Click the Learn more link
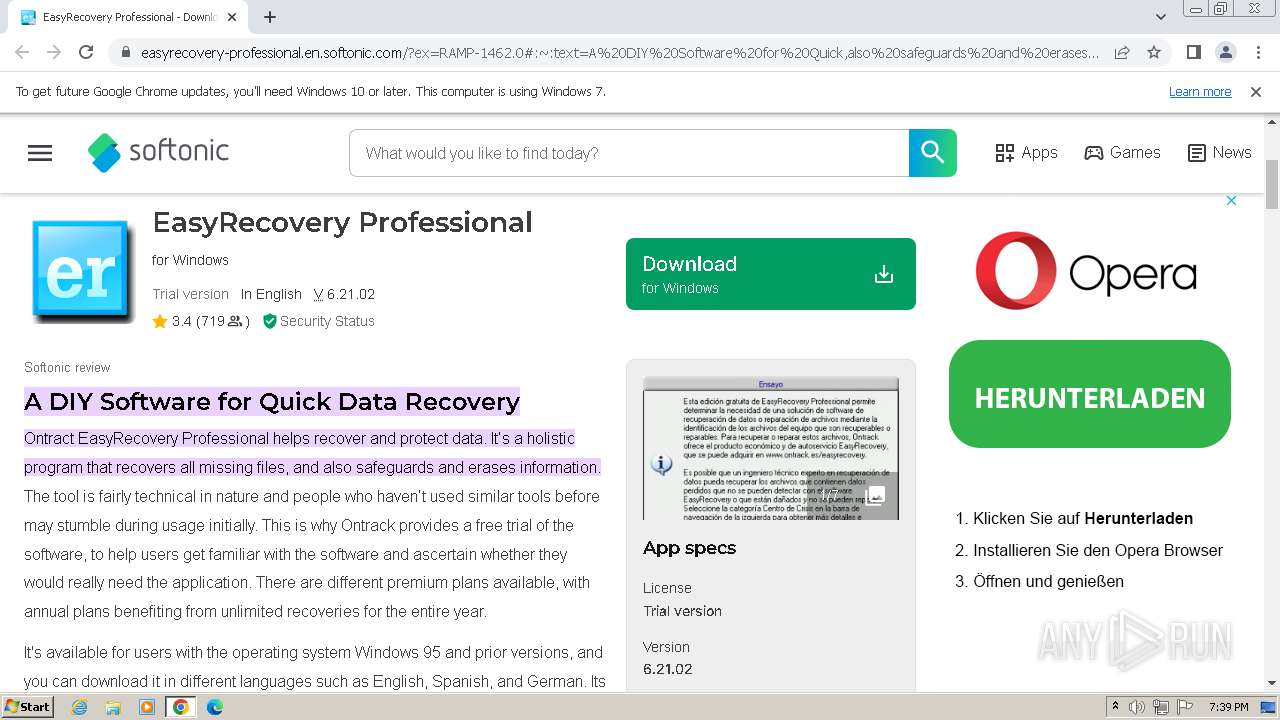 (x=1200, y=92)
